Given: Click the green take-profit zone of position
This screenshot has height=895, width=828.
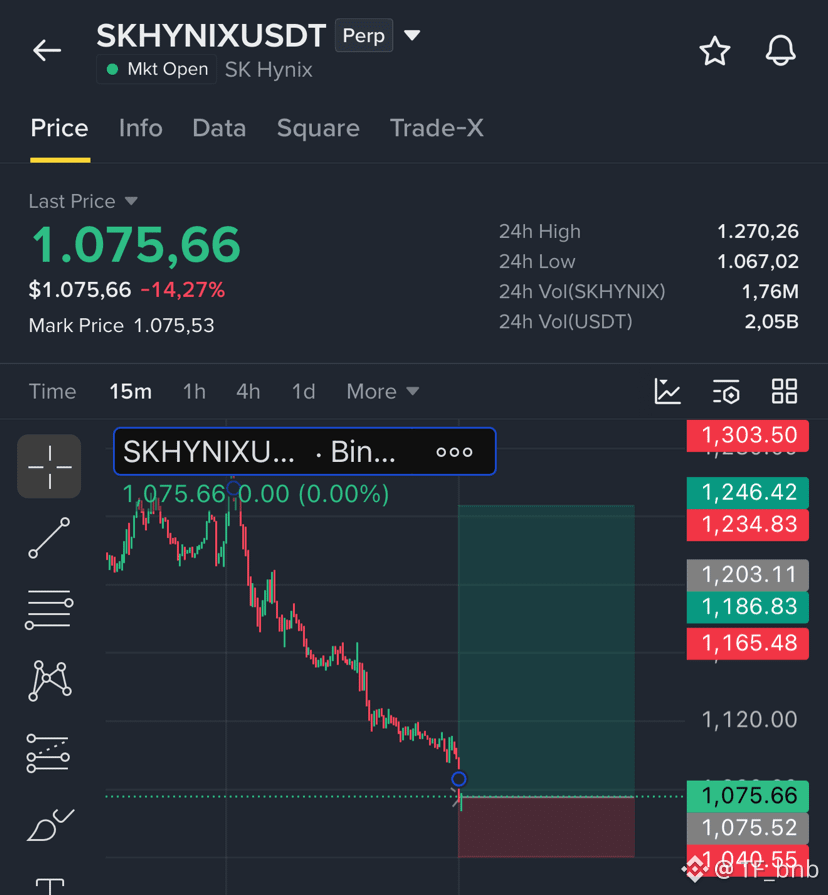Looking at the screenshot, I should pyautogui.click(x=546, y=650).
